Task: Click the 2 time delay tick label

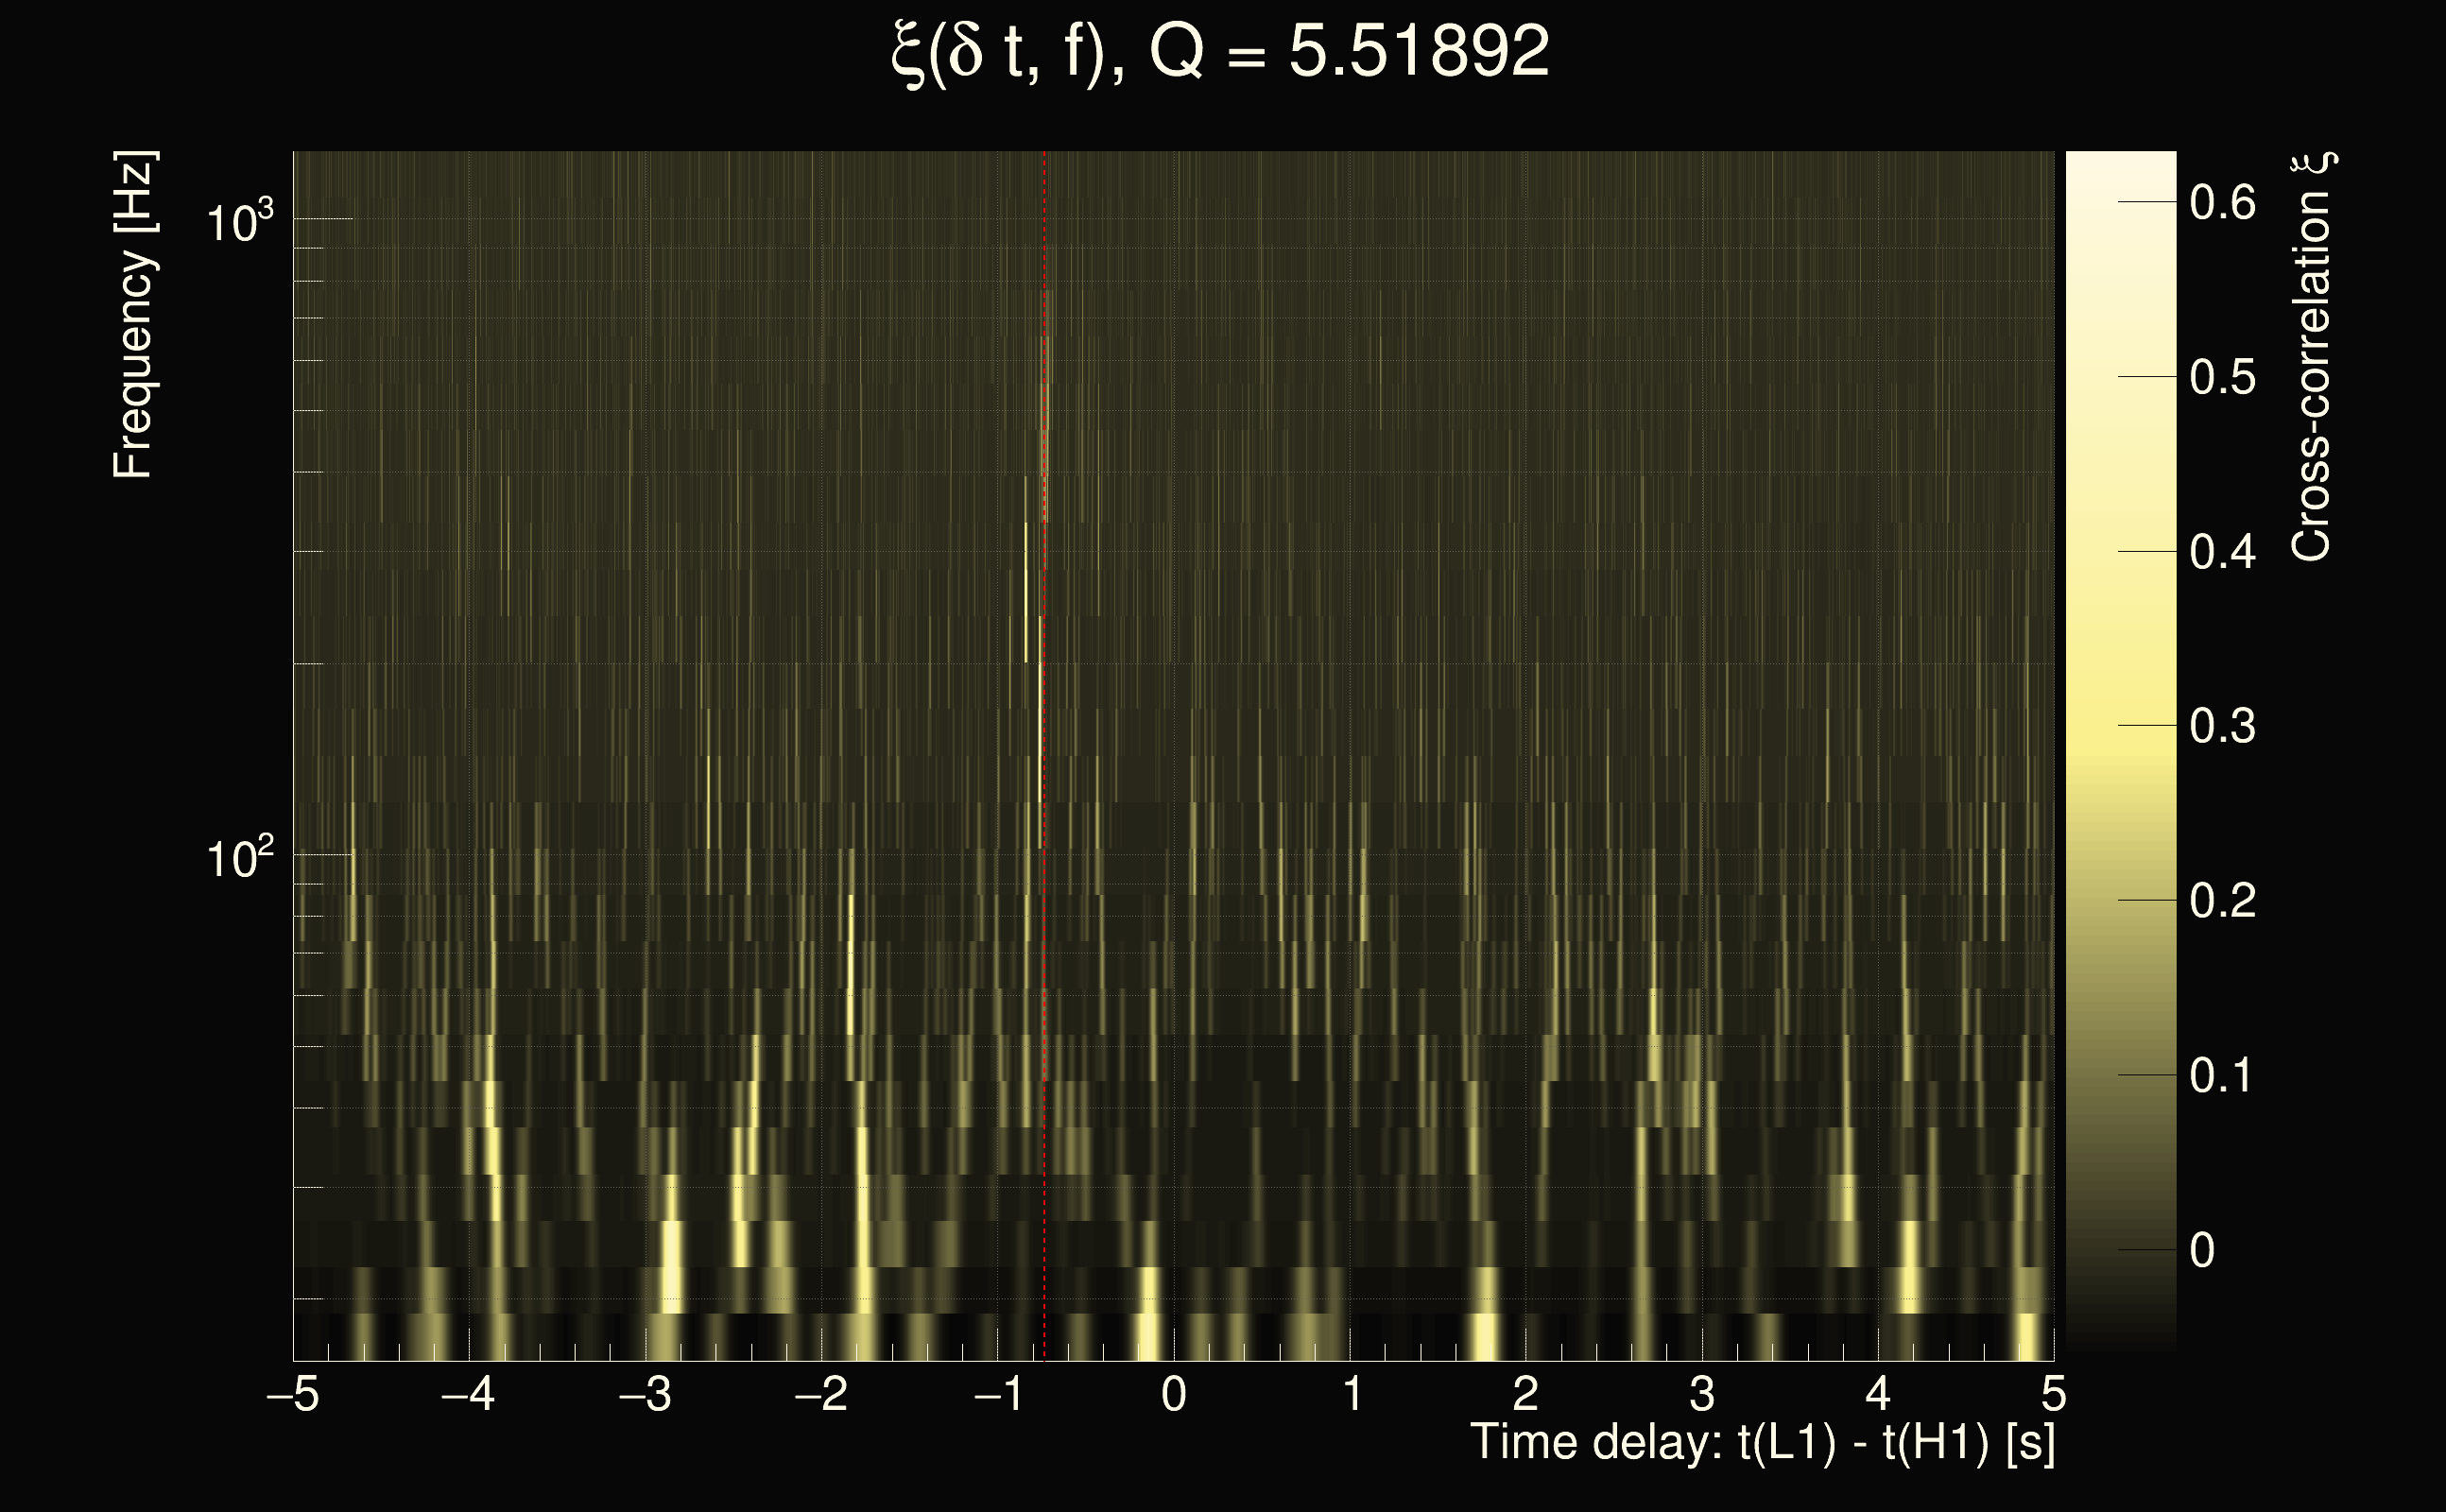Action: (x=1525, y=1395)
